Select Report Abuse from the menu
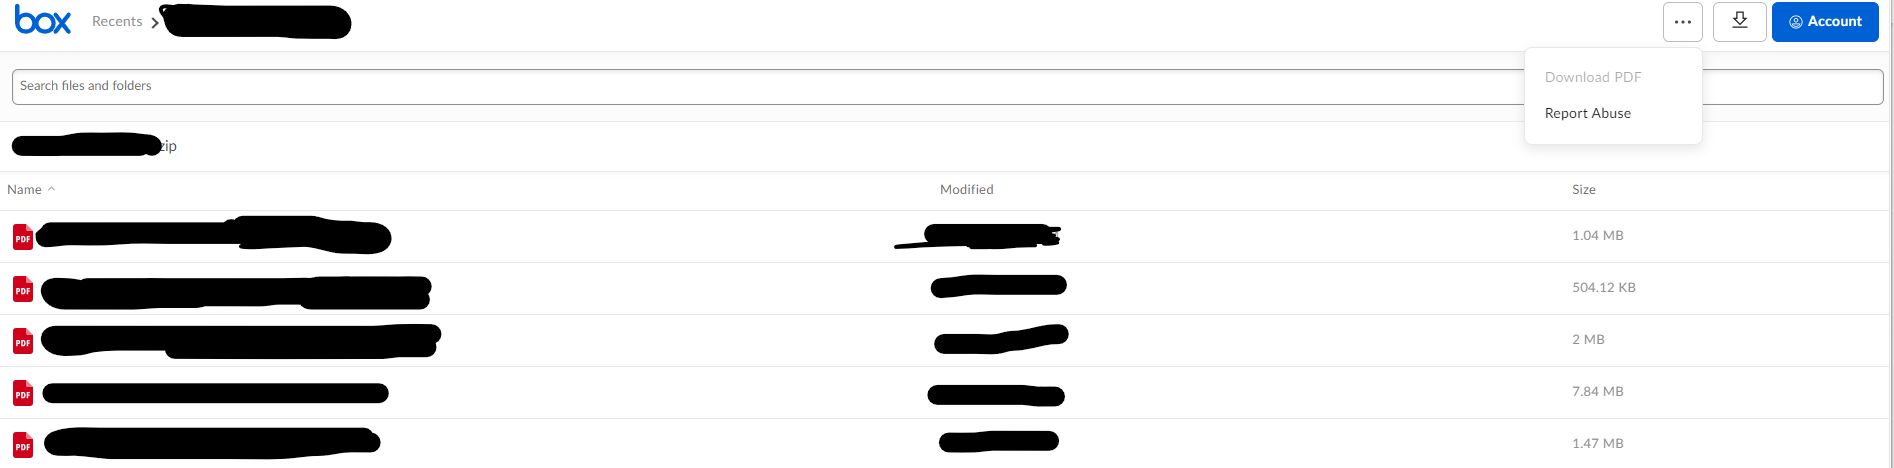1894x468 pixels. click(1587, 113)
